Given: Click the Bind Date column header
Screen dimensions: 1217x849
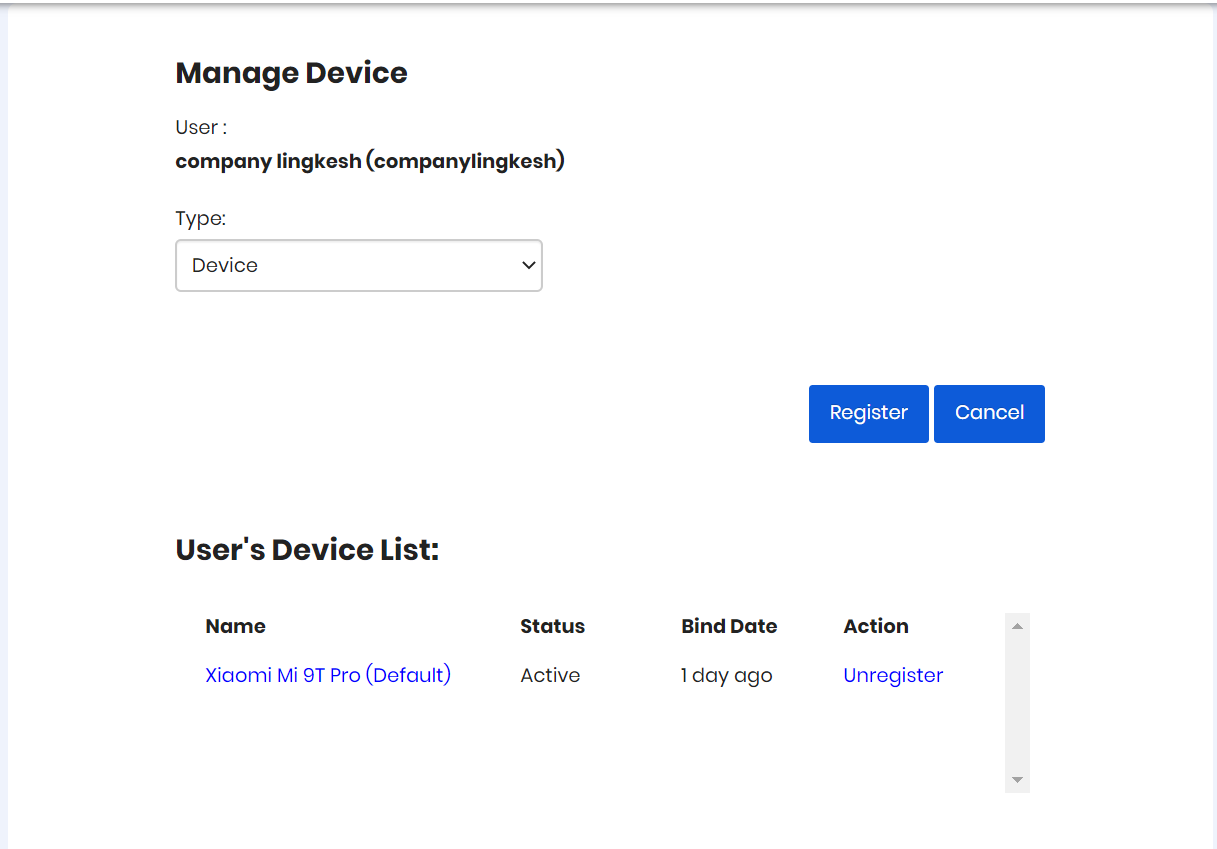Looking at the screenshot, I should pyautogui.click(x=728, y=626).
